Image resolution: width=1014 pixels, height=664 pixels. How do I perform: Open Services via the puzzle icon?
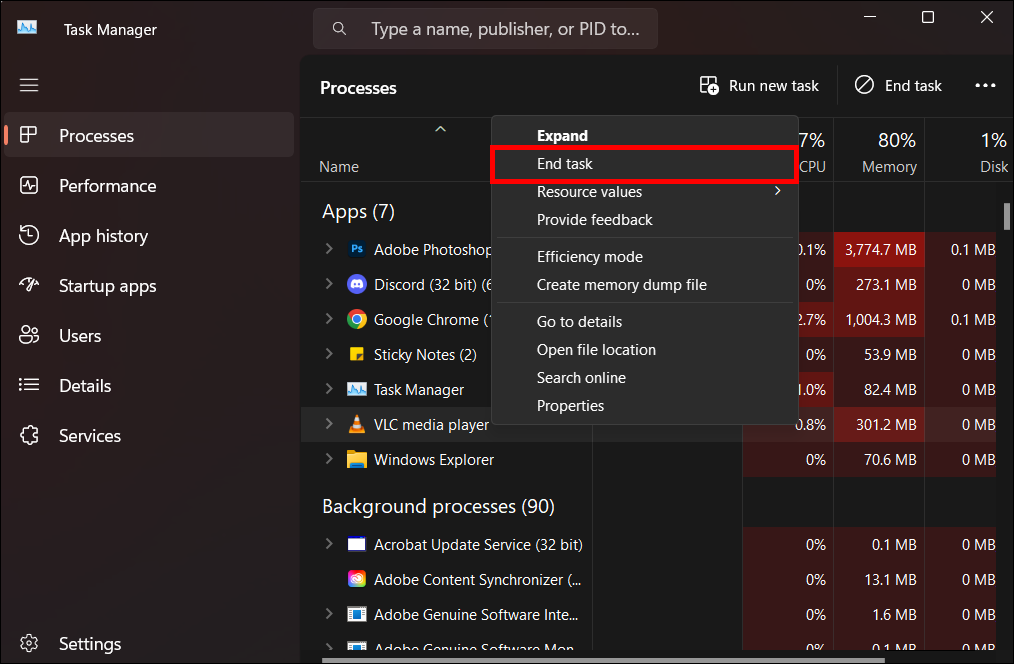(29, 436)
